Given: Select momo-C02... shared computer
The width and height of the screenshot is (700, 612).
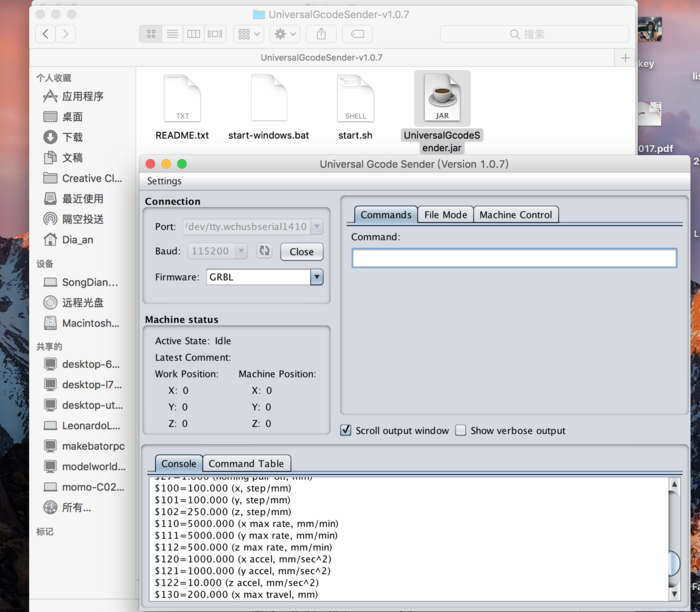Looking at the screenshot, I should (83, 487).
